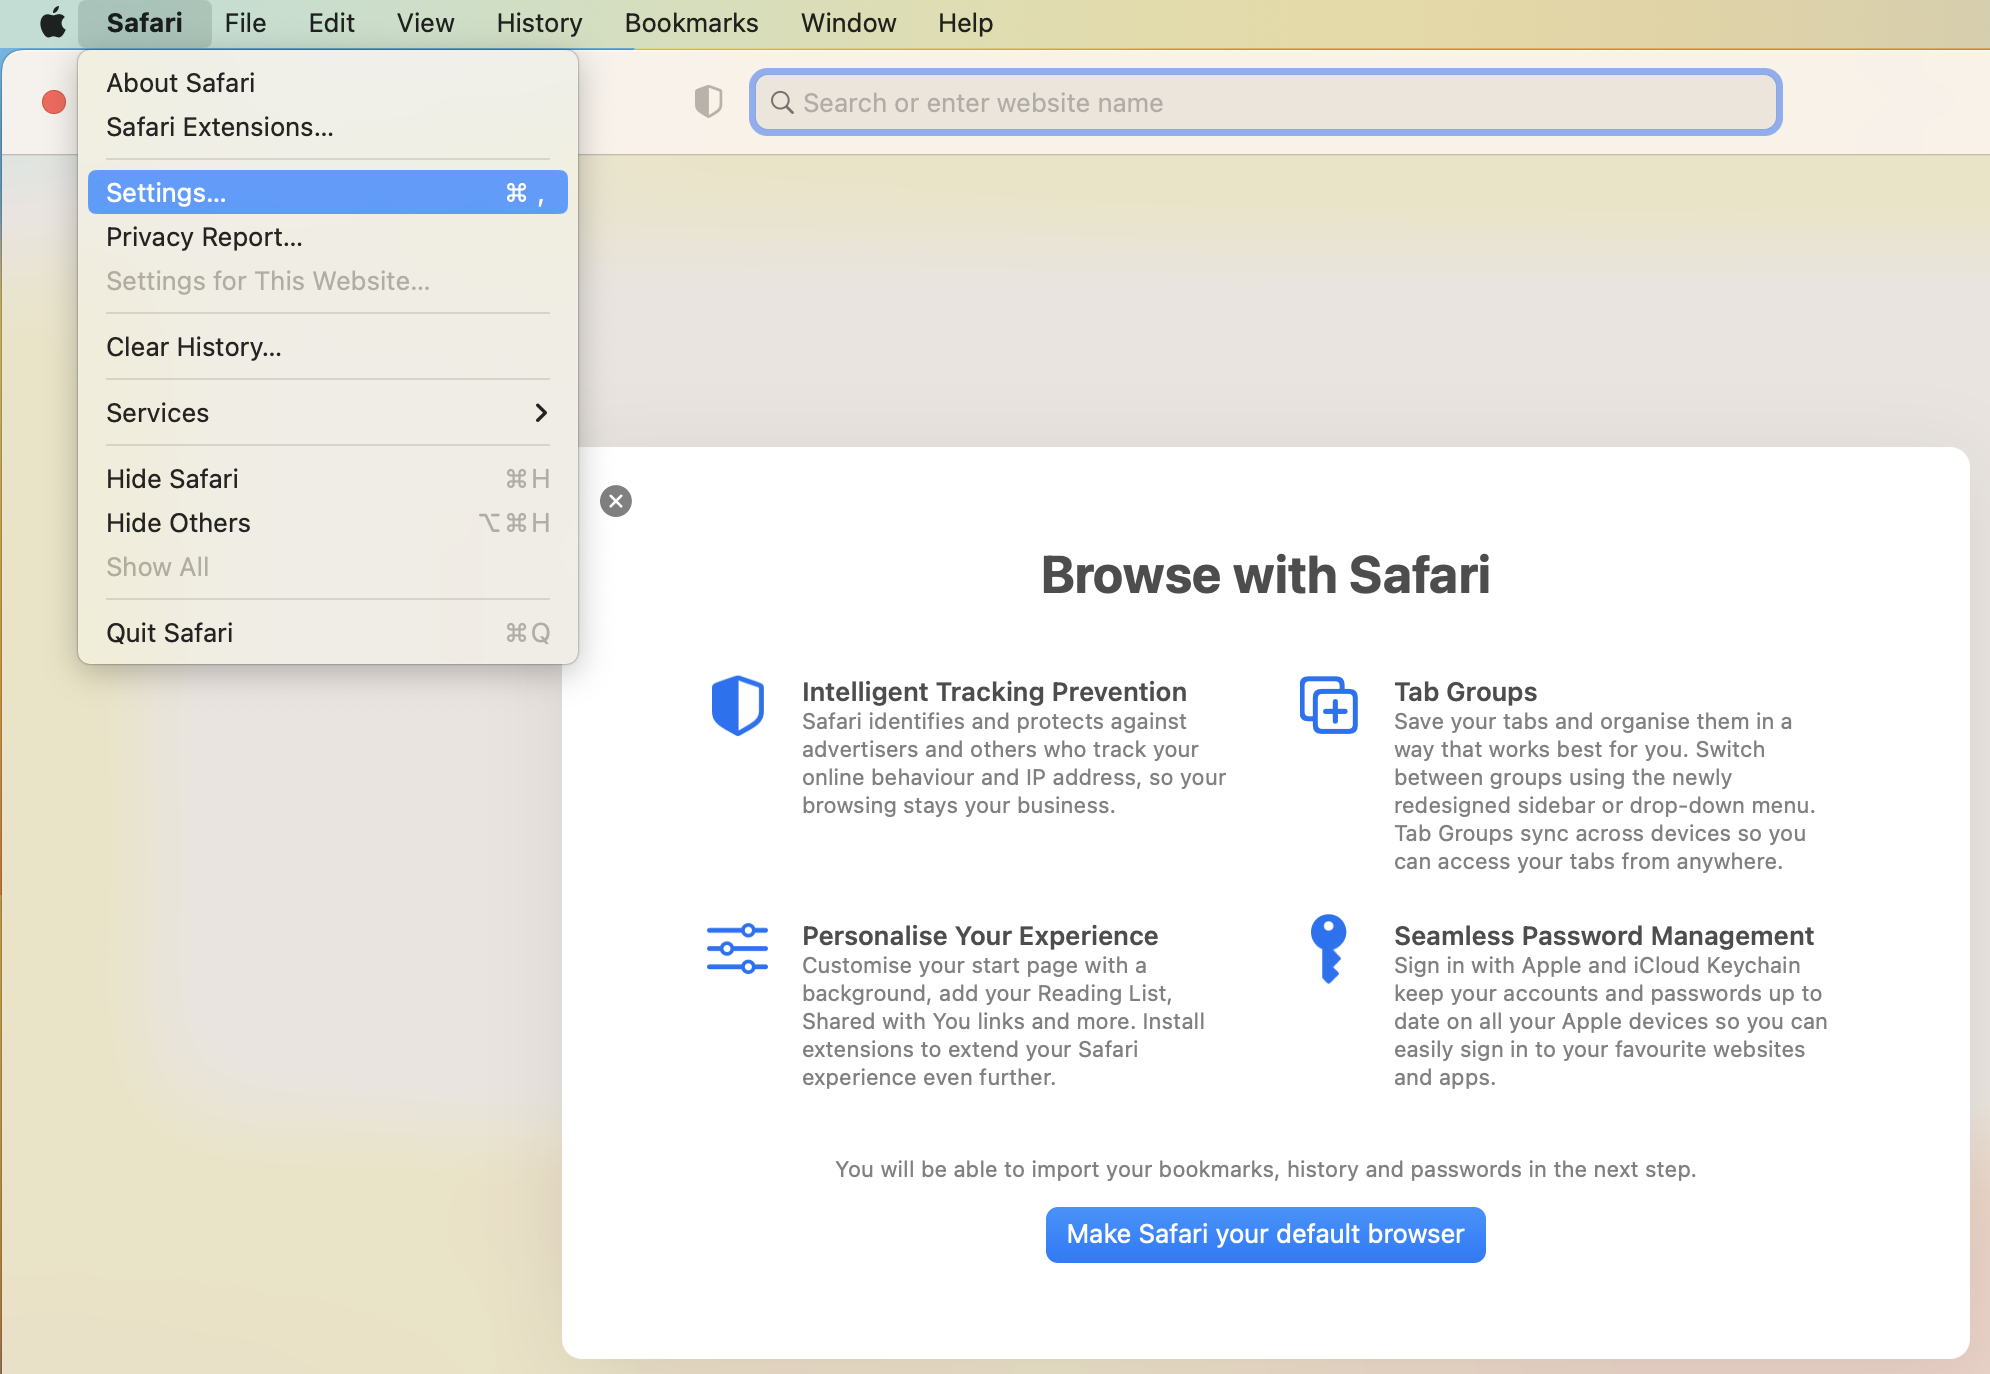1990x1374 pixels.
Task: Open the Bookmarks menu
Action: point(692,23)
